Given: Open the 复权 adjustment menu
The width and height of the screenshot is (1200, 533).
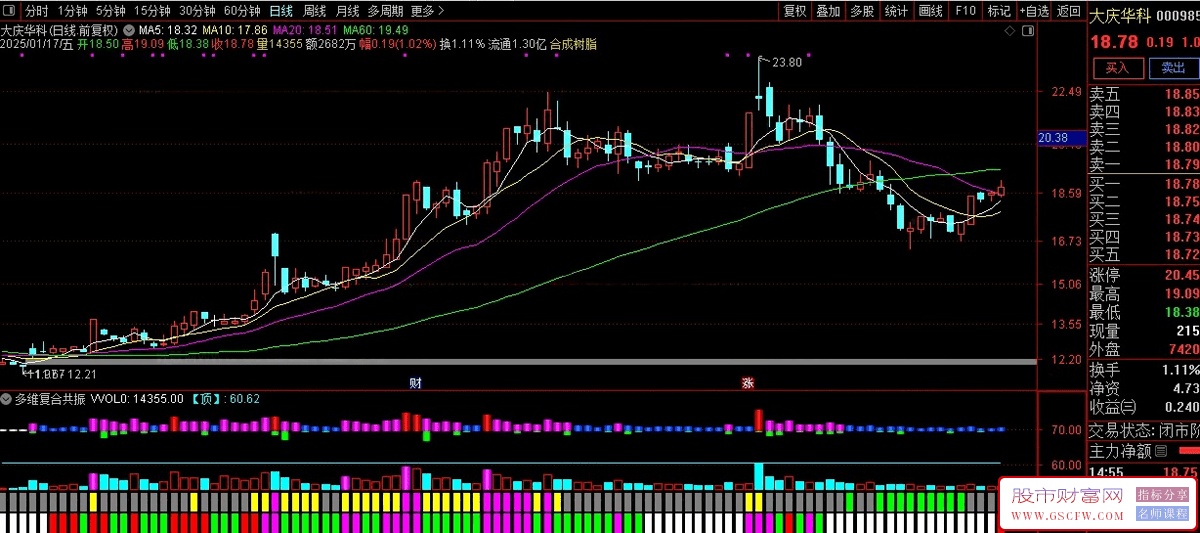Looking at the screenshot, I should [795, 11].
